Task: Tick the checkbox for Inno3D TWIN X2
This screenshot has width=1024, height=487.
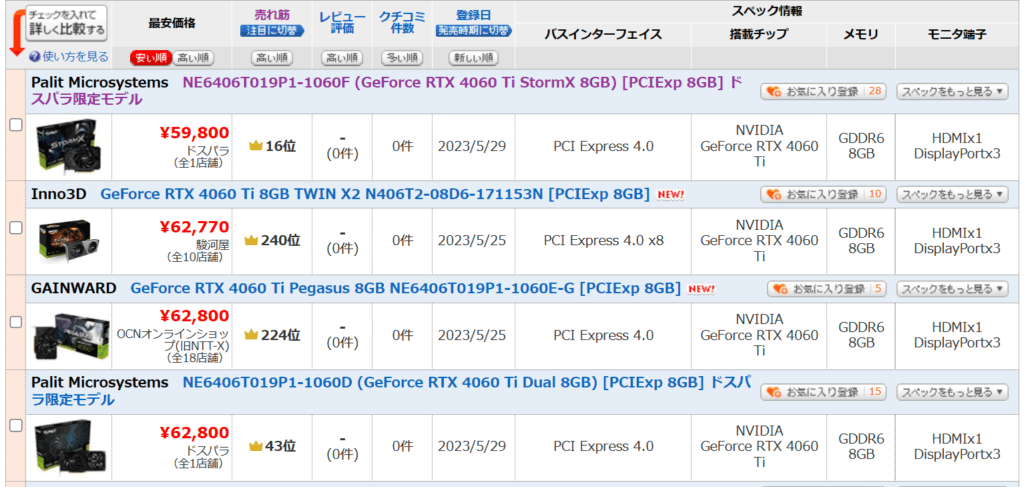Action: pos(16,228)
